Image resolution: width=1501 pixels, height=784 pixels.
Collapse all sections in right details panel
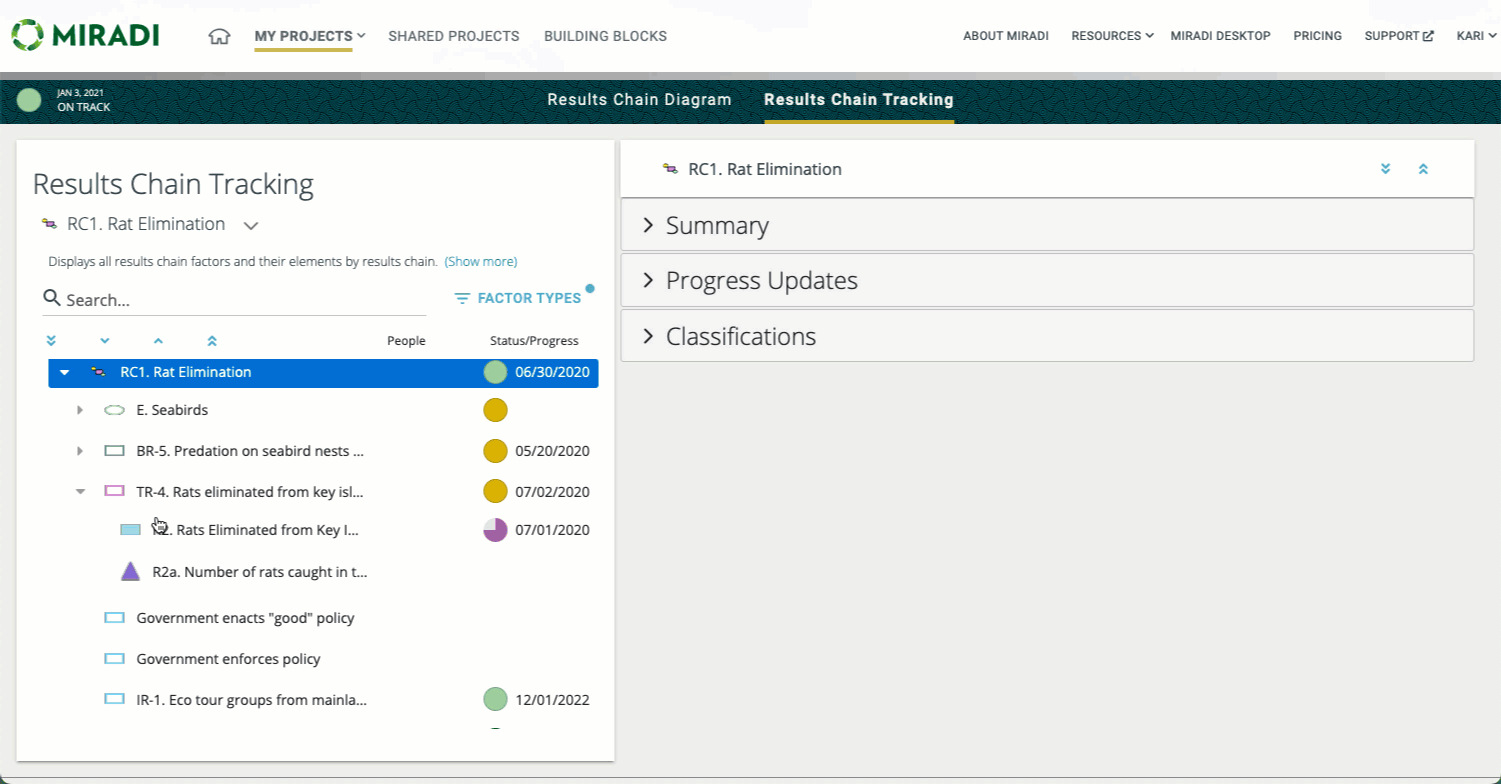(x=1422, y=169)
